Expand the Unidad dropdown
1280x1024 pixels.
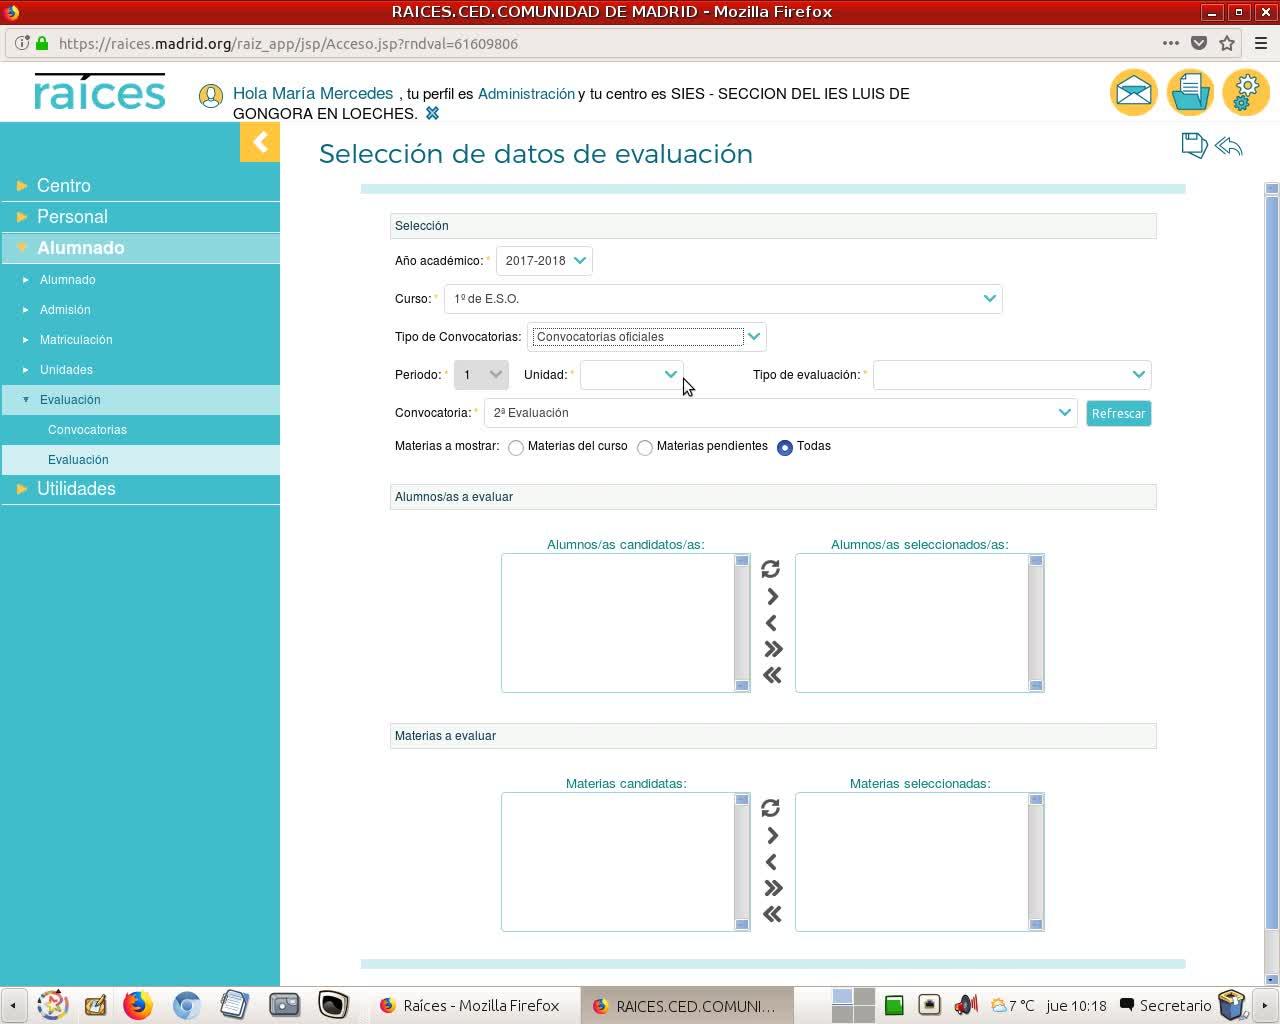(632, 375)
